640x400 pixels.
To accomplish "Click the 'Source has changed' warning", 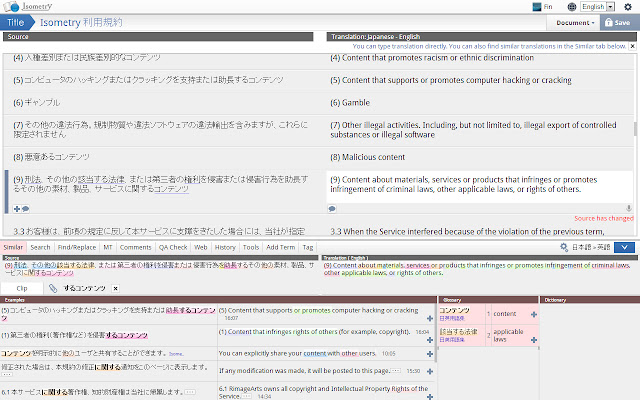I will tap(604, 218).
